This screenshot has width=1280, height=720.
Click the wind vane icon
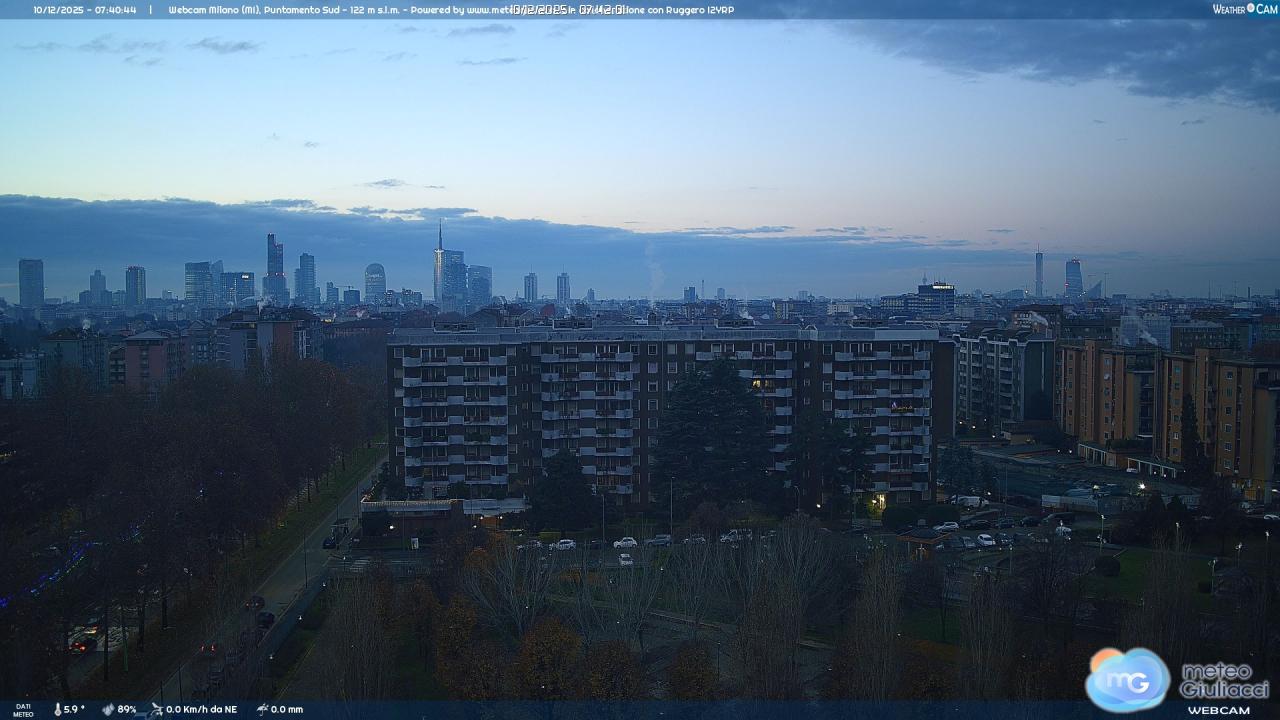click(x=155, y=709)
